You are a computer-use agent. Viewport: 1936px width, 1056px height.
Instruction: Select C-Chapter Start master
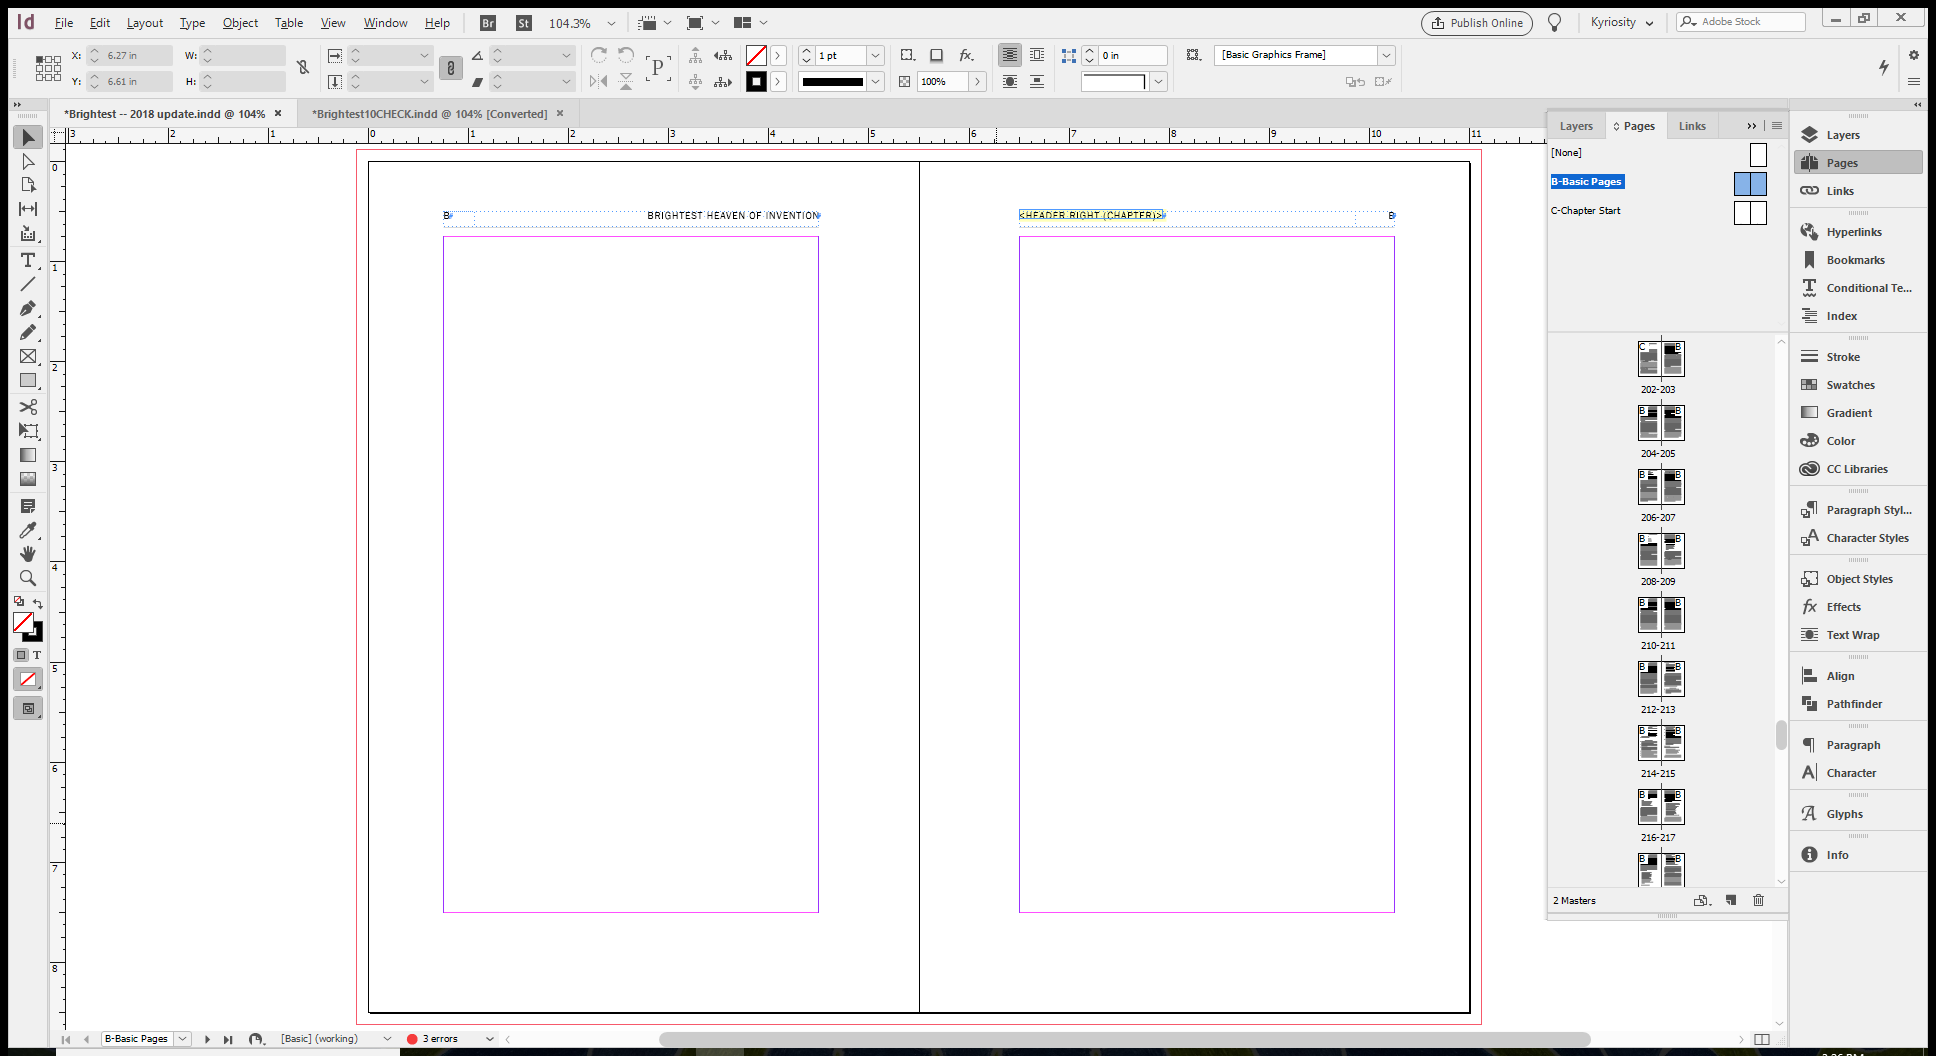(1585, 211)
